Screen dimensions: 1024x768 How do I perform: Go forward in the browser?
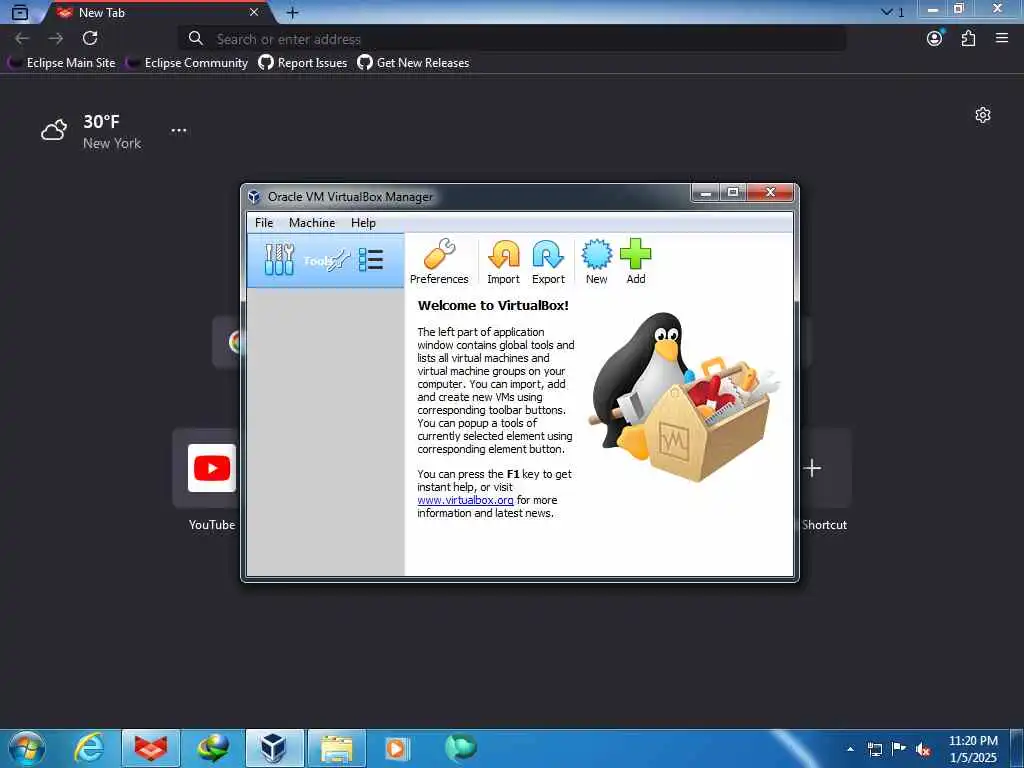coord(56,39)
